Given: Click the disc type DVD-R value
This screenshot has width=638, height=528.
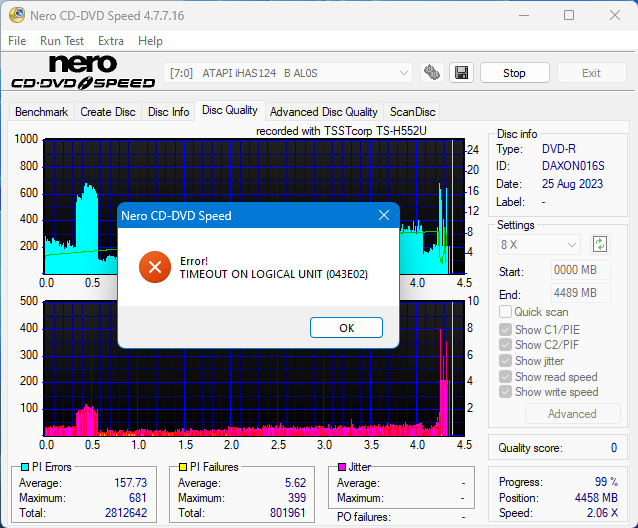Looking at the screenshot, I should [x=559, y=149].
